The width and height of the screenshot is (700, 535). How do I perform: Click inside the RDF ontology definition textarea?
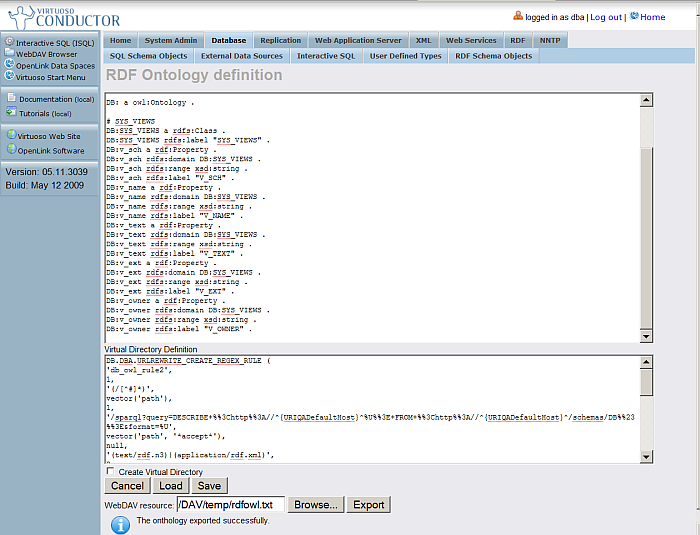tap(372, 218)
